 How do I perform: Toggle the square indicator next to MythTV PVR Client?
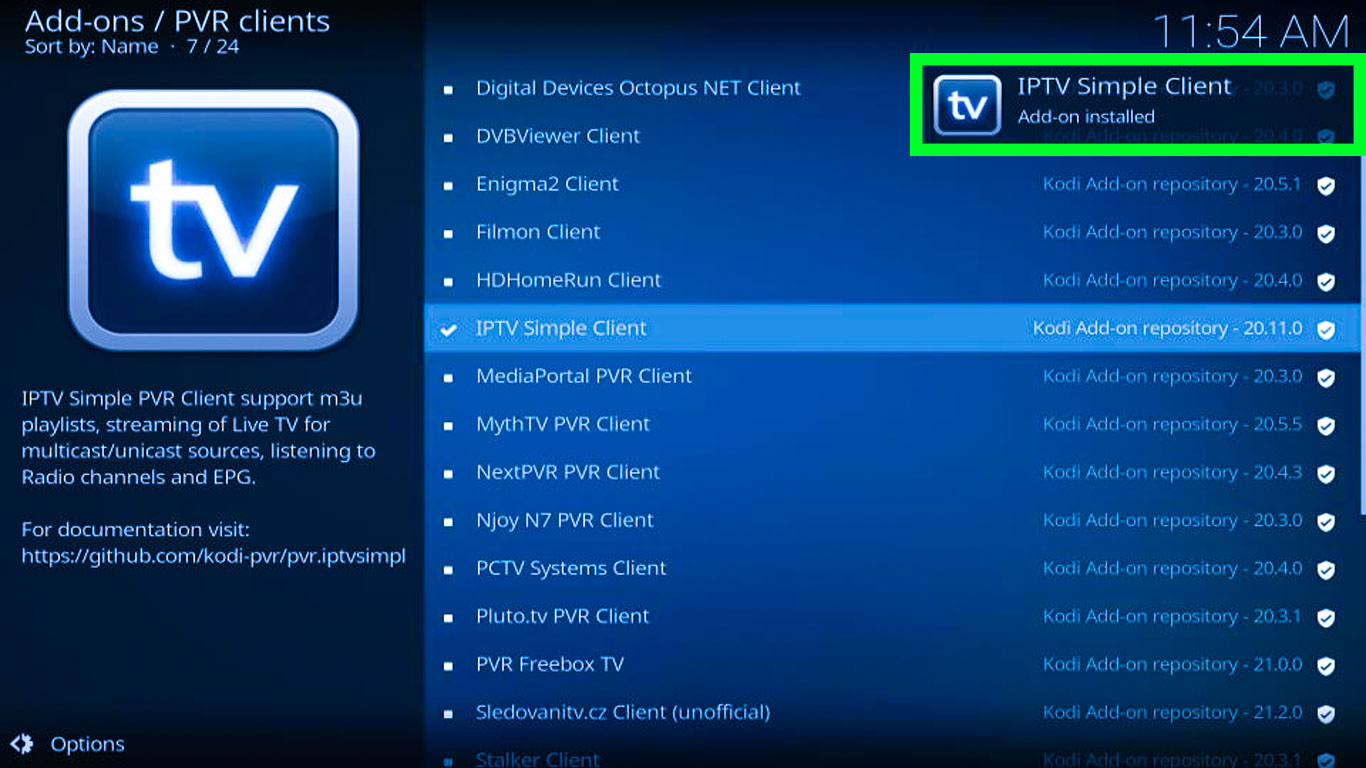[x=446, y=424]
